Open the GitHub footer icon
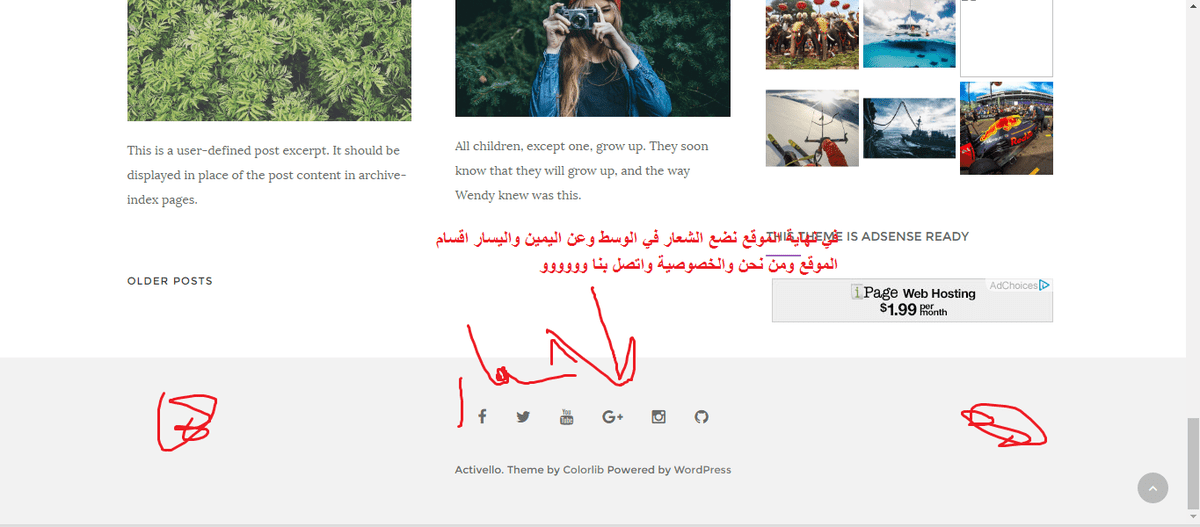 coord(701,417)
